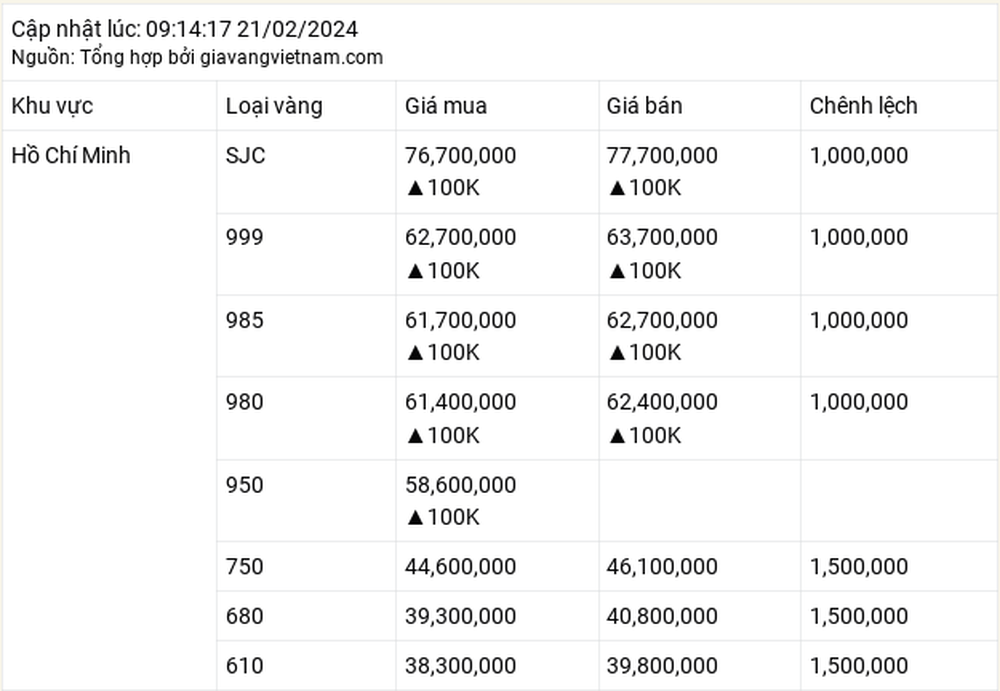Click the up-triangle under 76,700,000
Viewport: 1000px width, 691px height.
(415, 188)
